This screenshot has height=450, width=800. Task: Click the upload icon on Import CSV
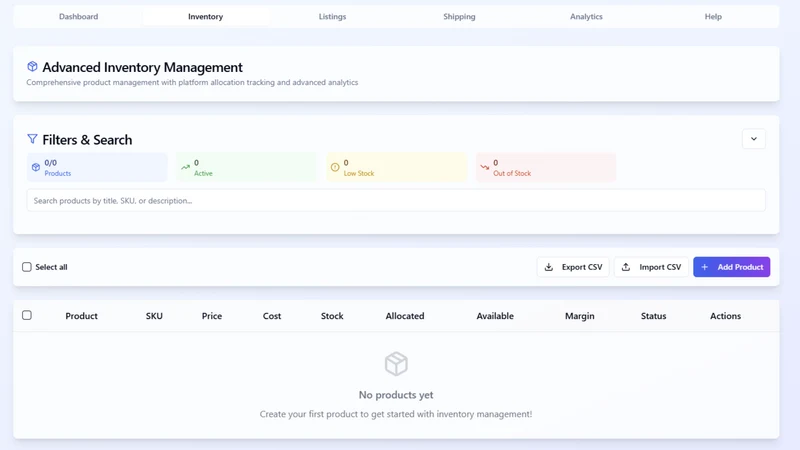(626, 267)
